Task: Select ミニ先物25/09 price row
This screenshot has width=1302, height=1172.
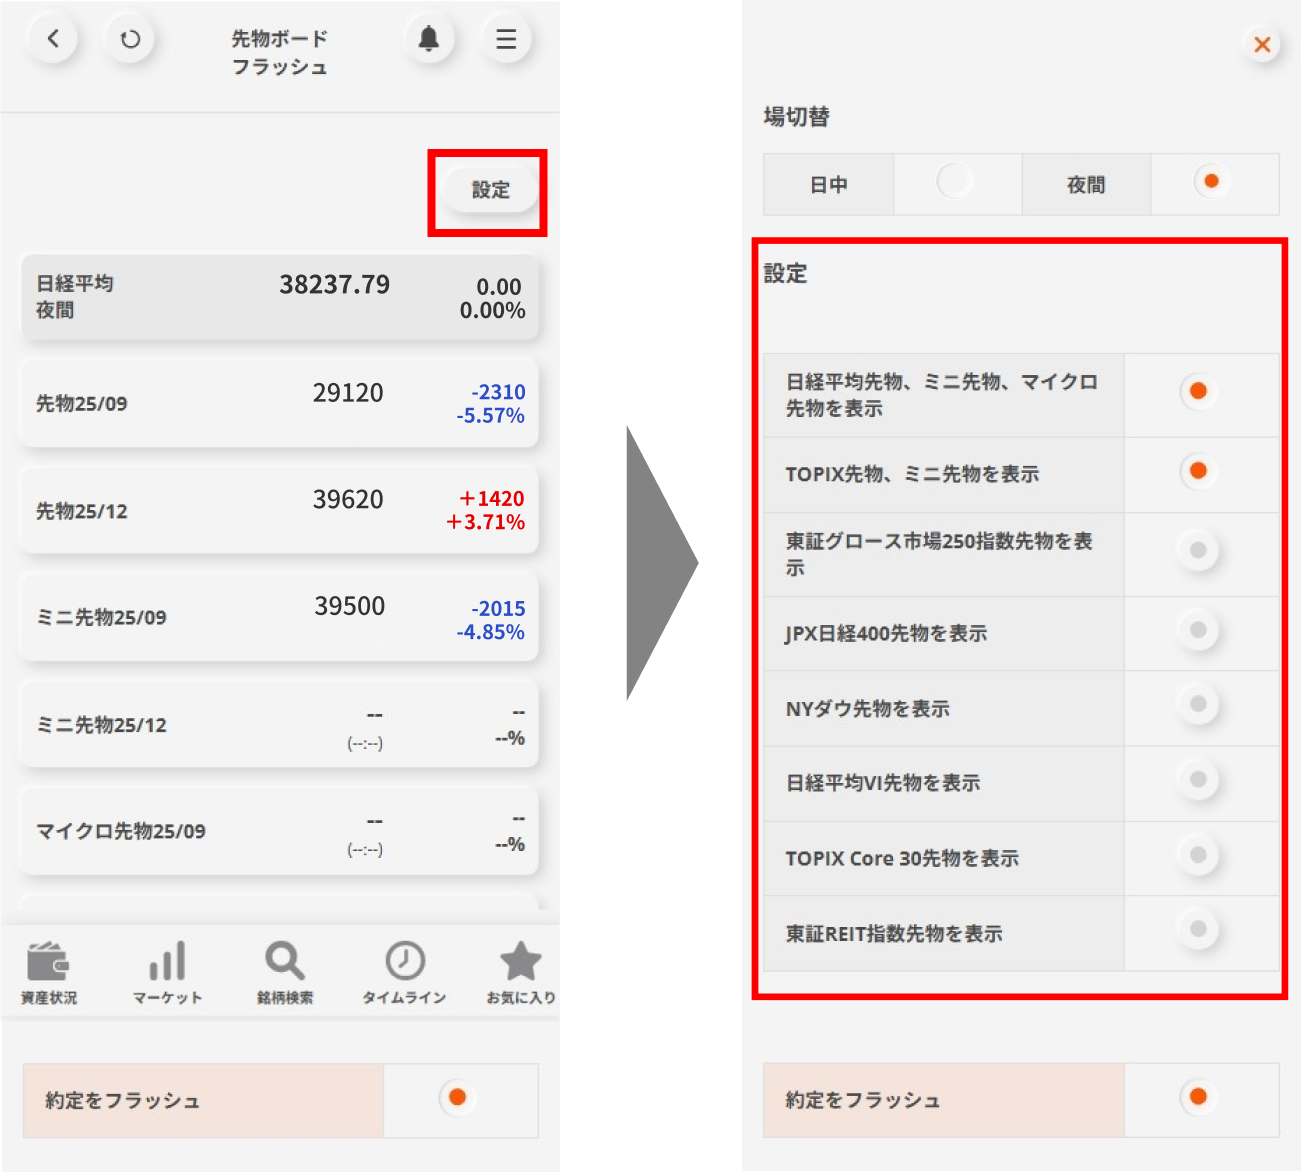Action: click(279, 617)
